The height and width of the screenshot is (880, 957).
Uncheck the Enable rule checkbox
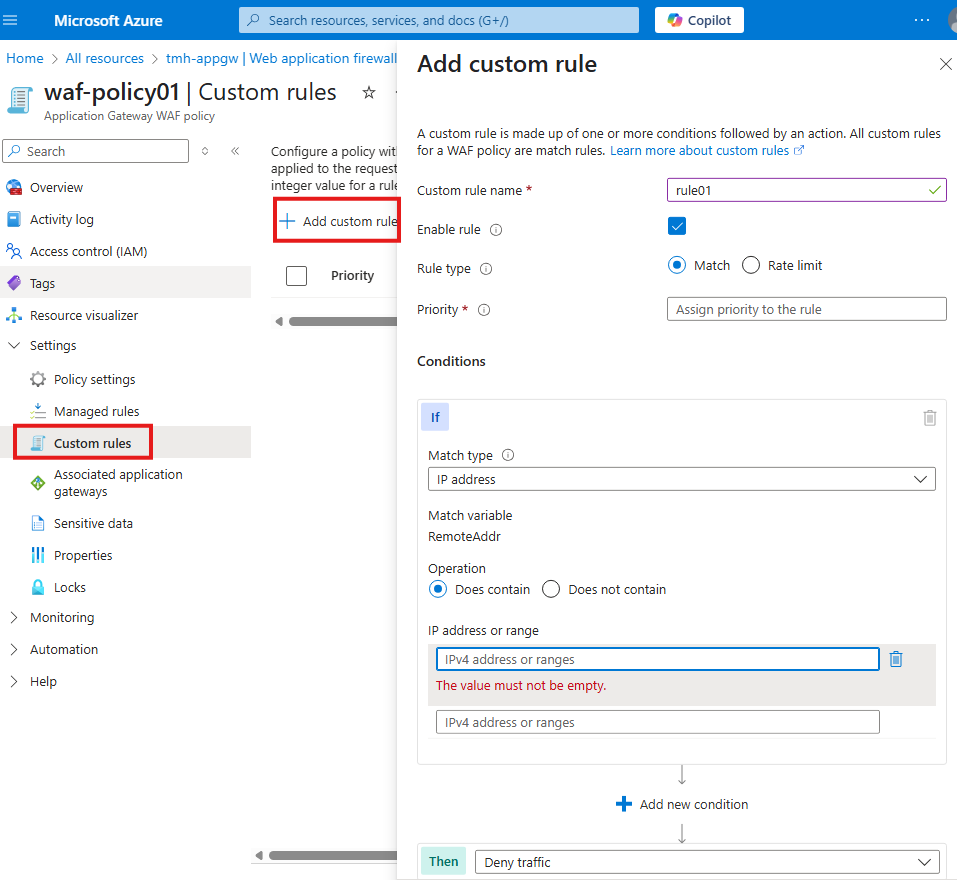tap(677, 226)
